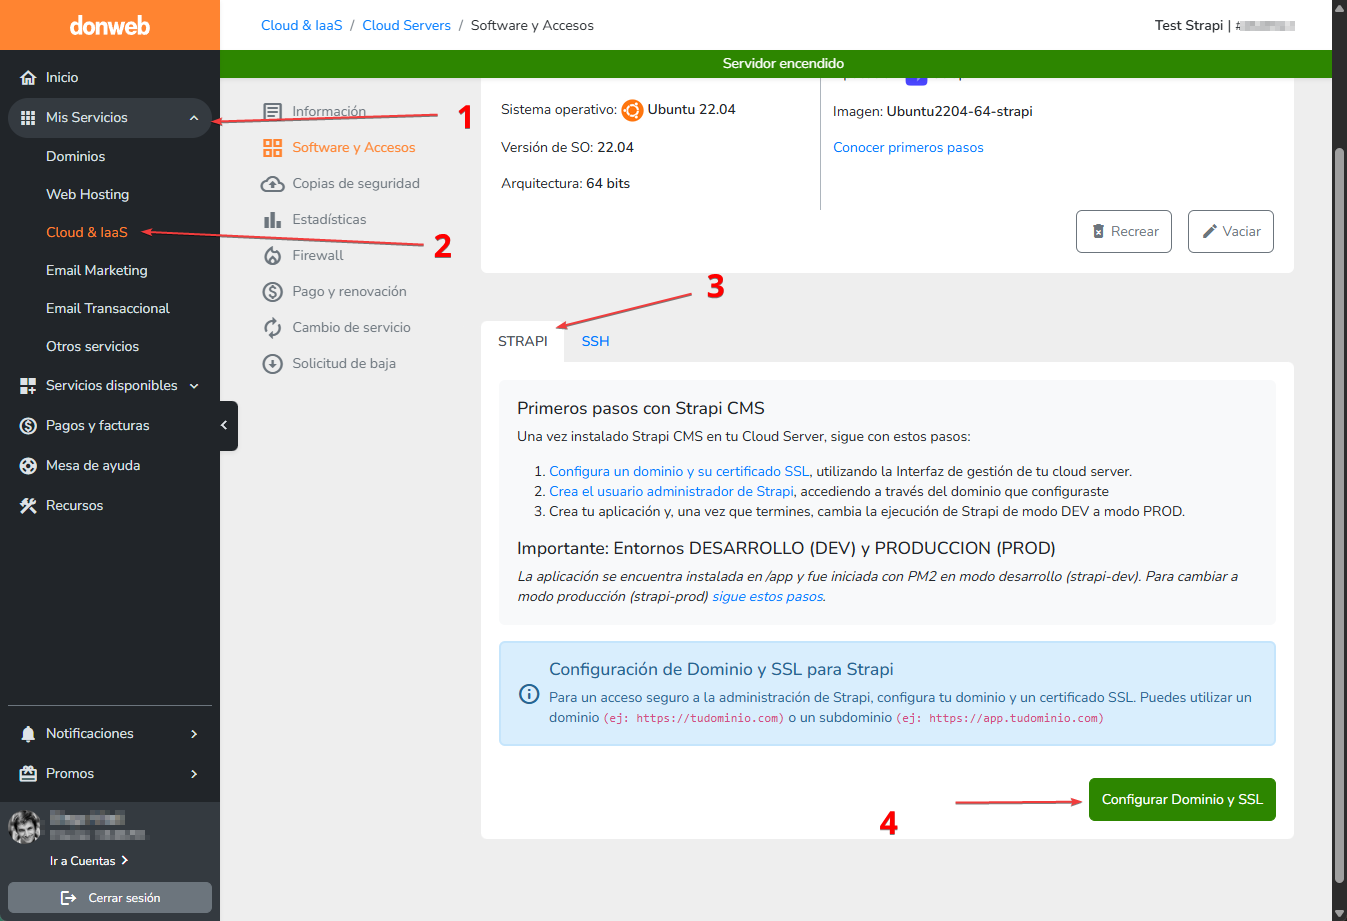The height and width of the screenshot is (921, 1347).
Task: Click the 'Servidor encendido' status bar
Action: [776, 64]
